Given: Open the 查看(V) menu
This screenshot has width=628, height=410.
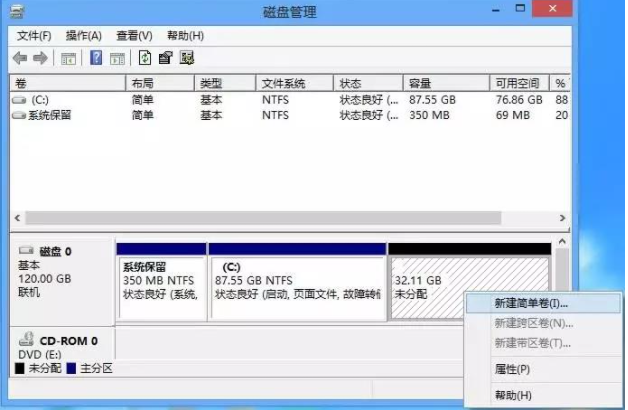Looking at the screenshot, I should pyautogui.click(x=132, y=36).
